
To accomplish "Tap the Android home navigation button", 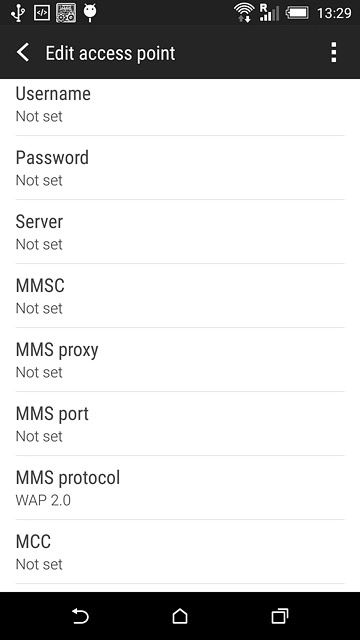I will pos(180,616).
